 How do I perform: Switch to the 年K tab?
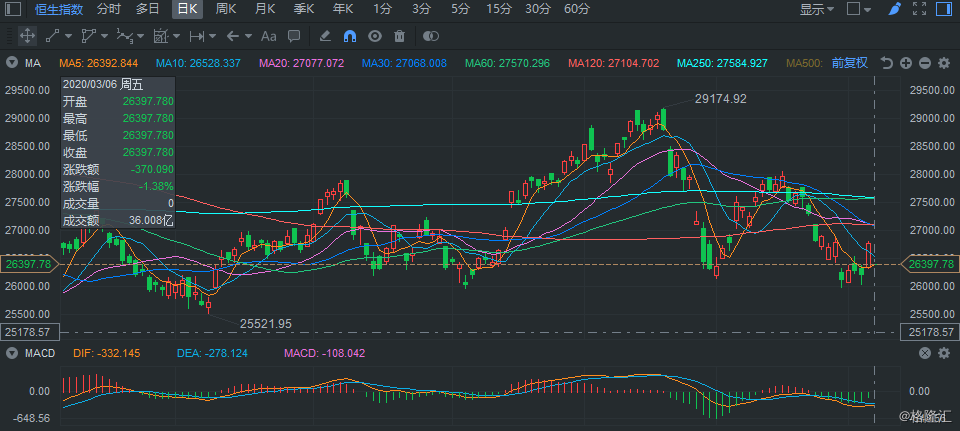tap(343, 9)
